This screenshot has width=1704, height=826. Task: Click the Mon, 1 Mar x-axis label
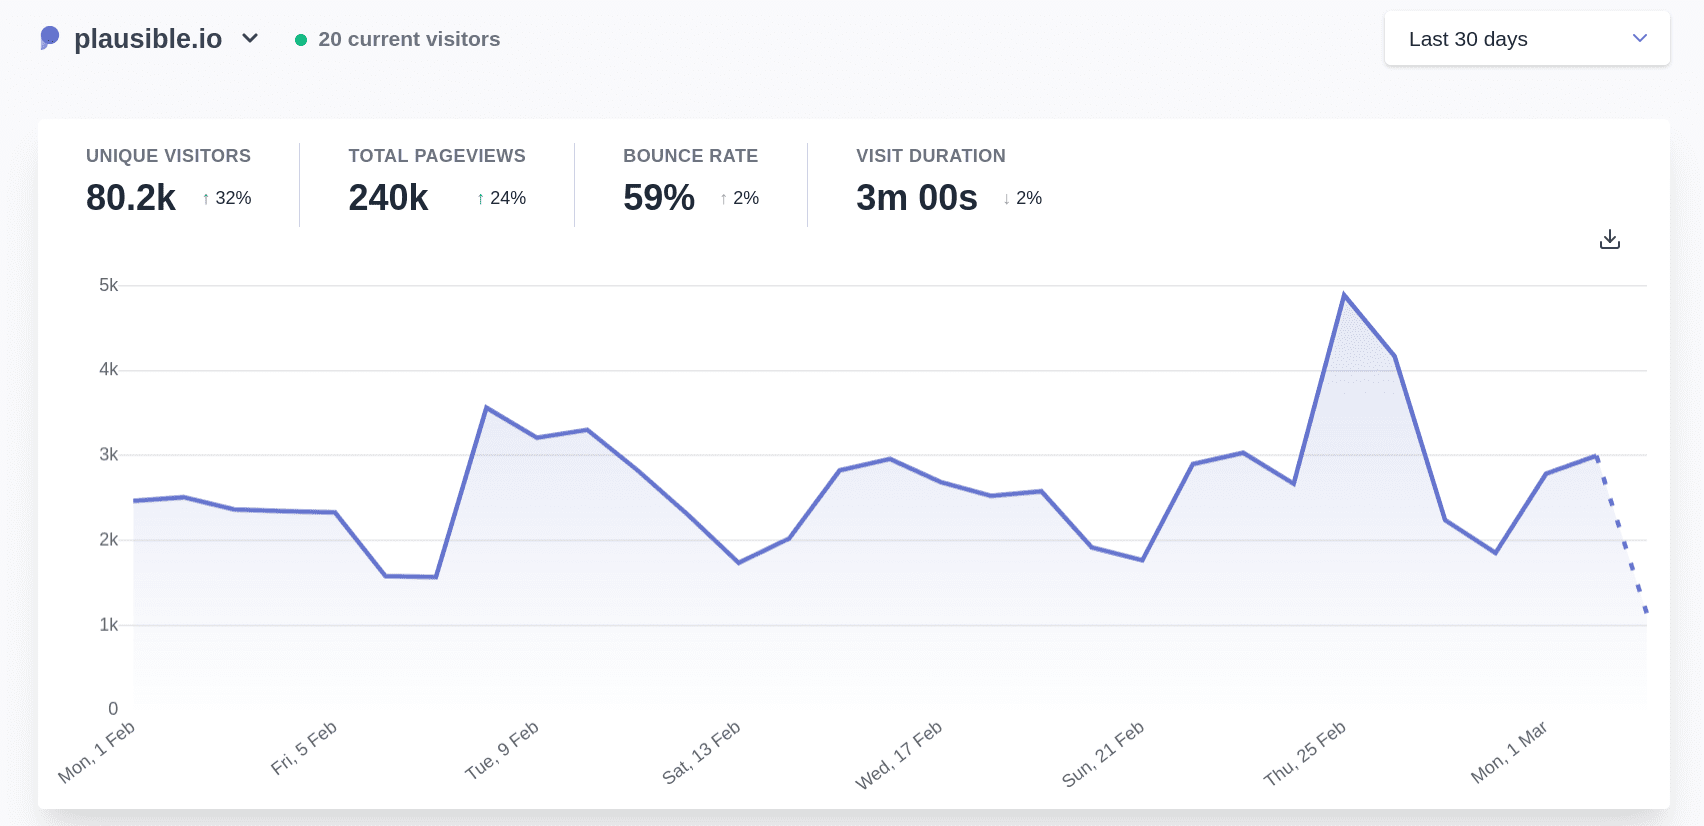pyautogui.click(x=1509, y=752)
